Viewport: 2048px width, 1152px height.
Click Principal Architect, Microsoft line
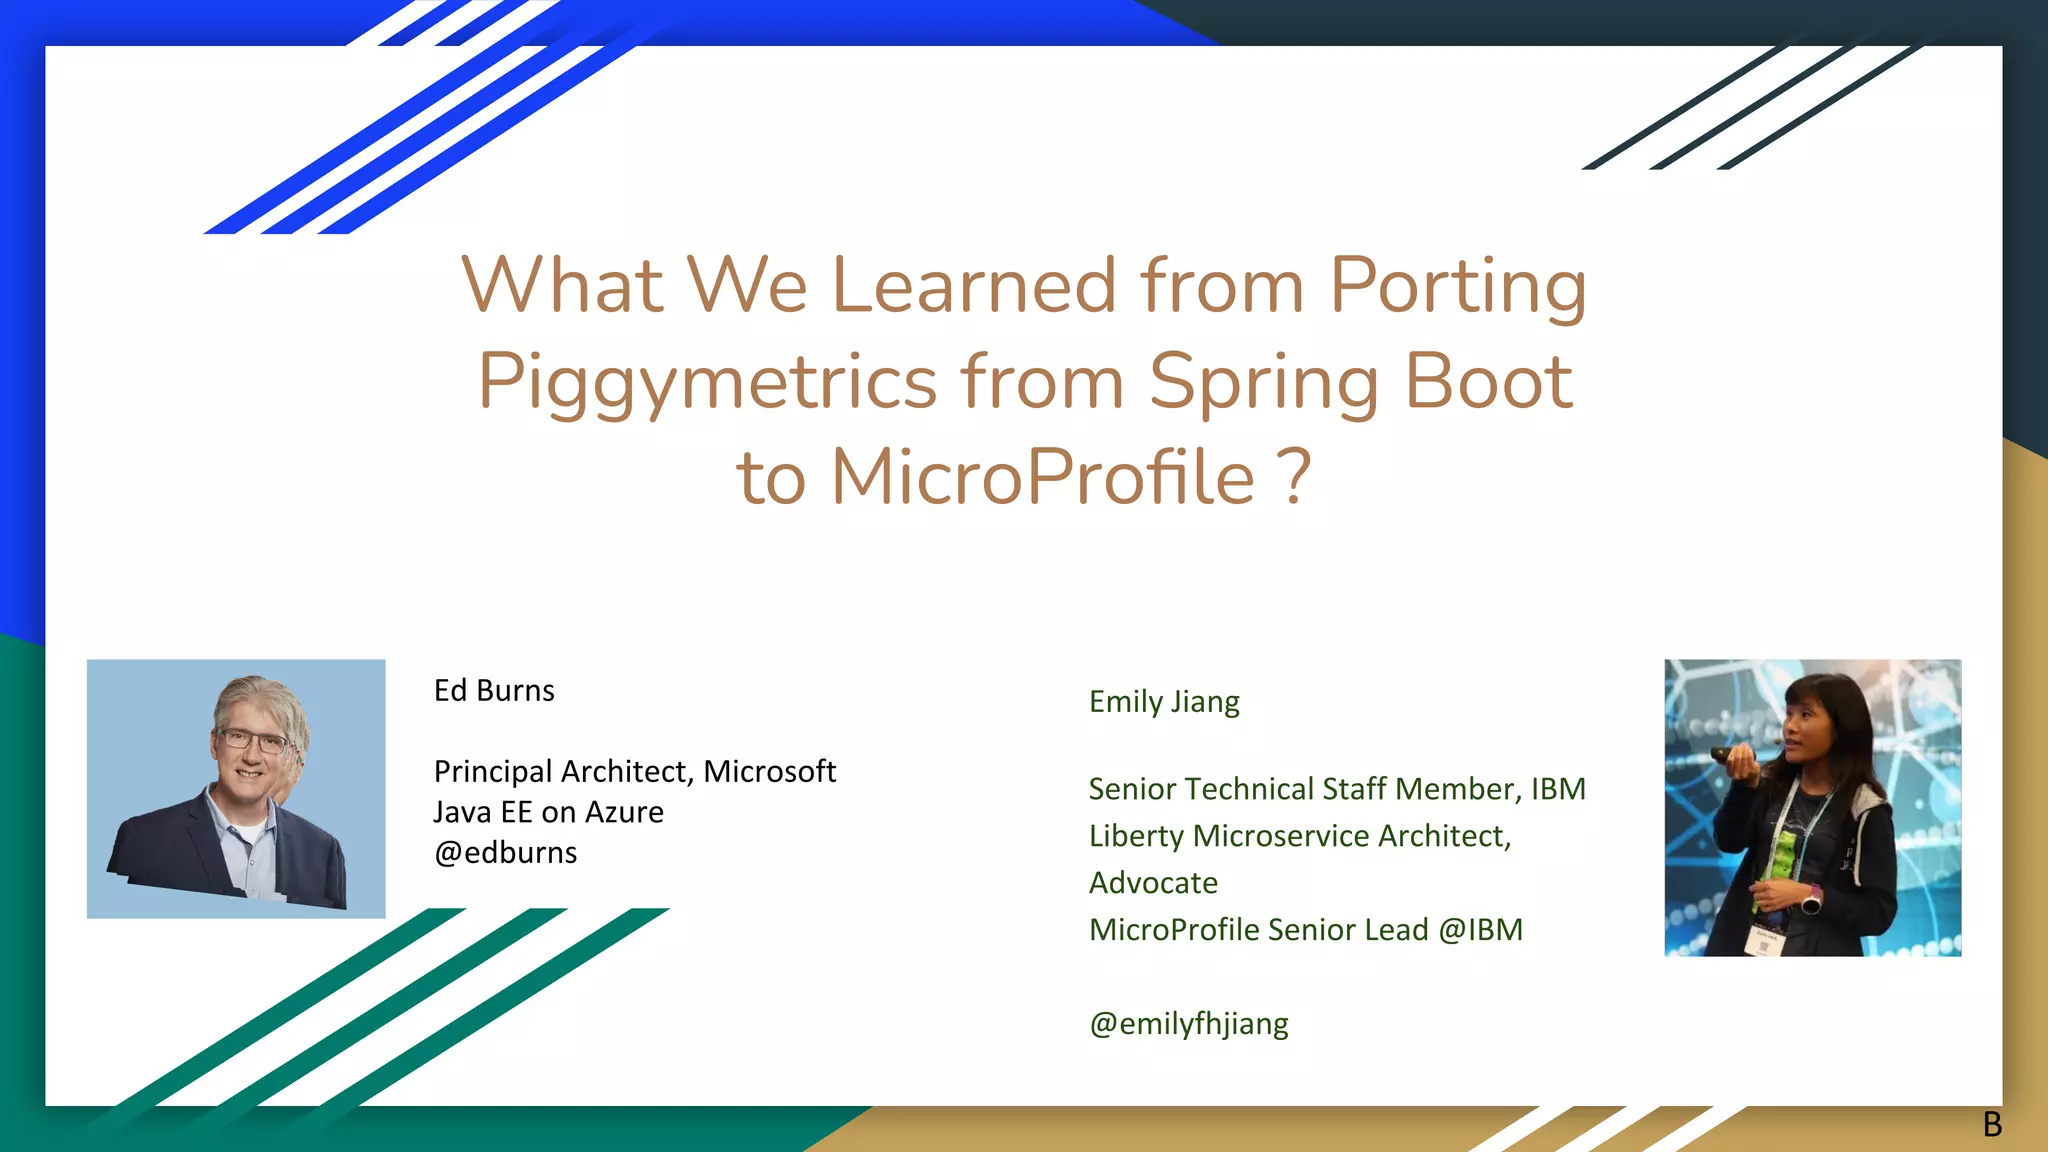pyautogui.click(x=634, y=772)
